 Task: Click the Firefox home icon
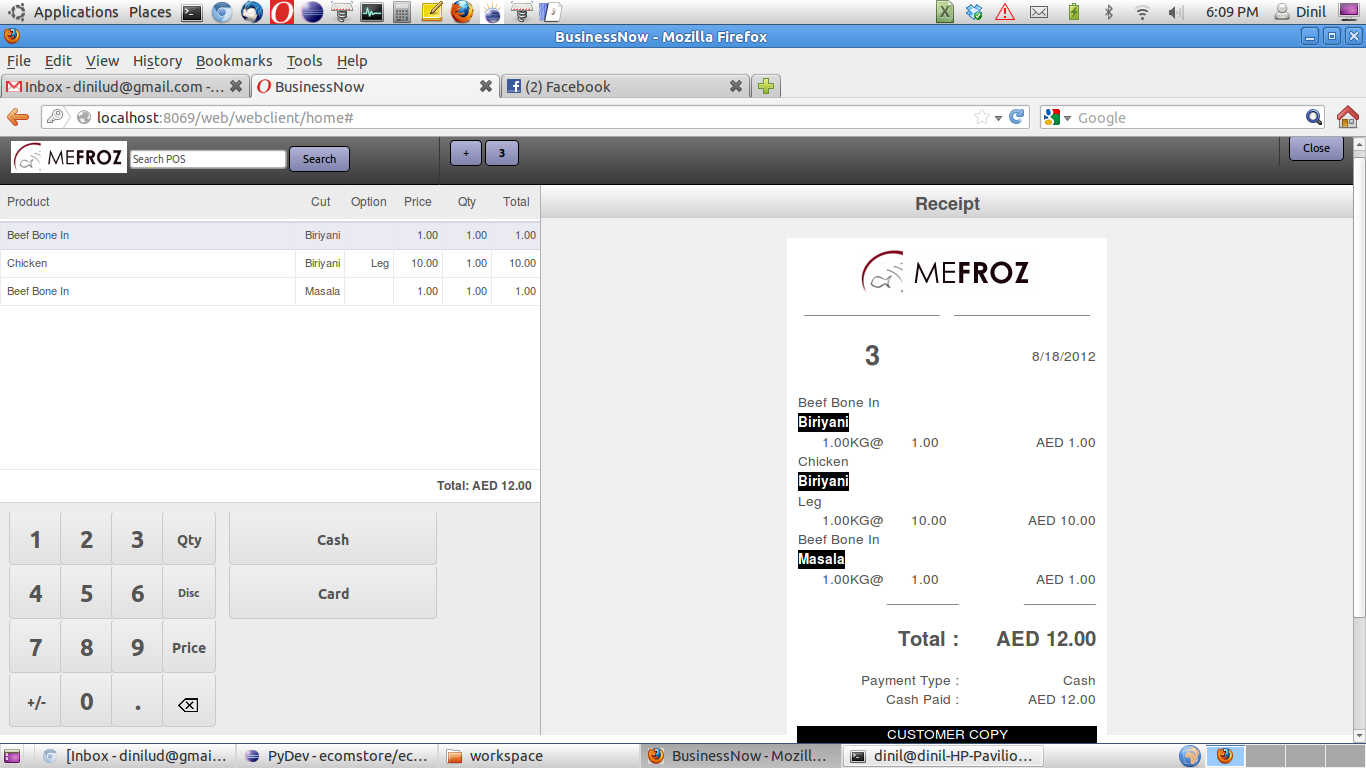[1347, 117]
